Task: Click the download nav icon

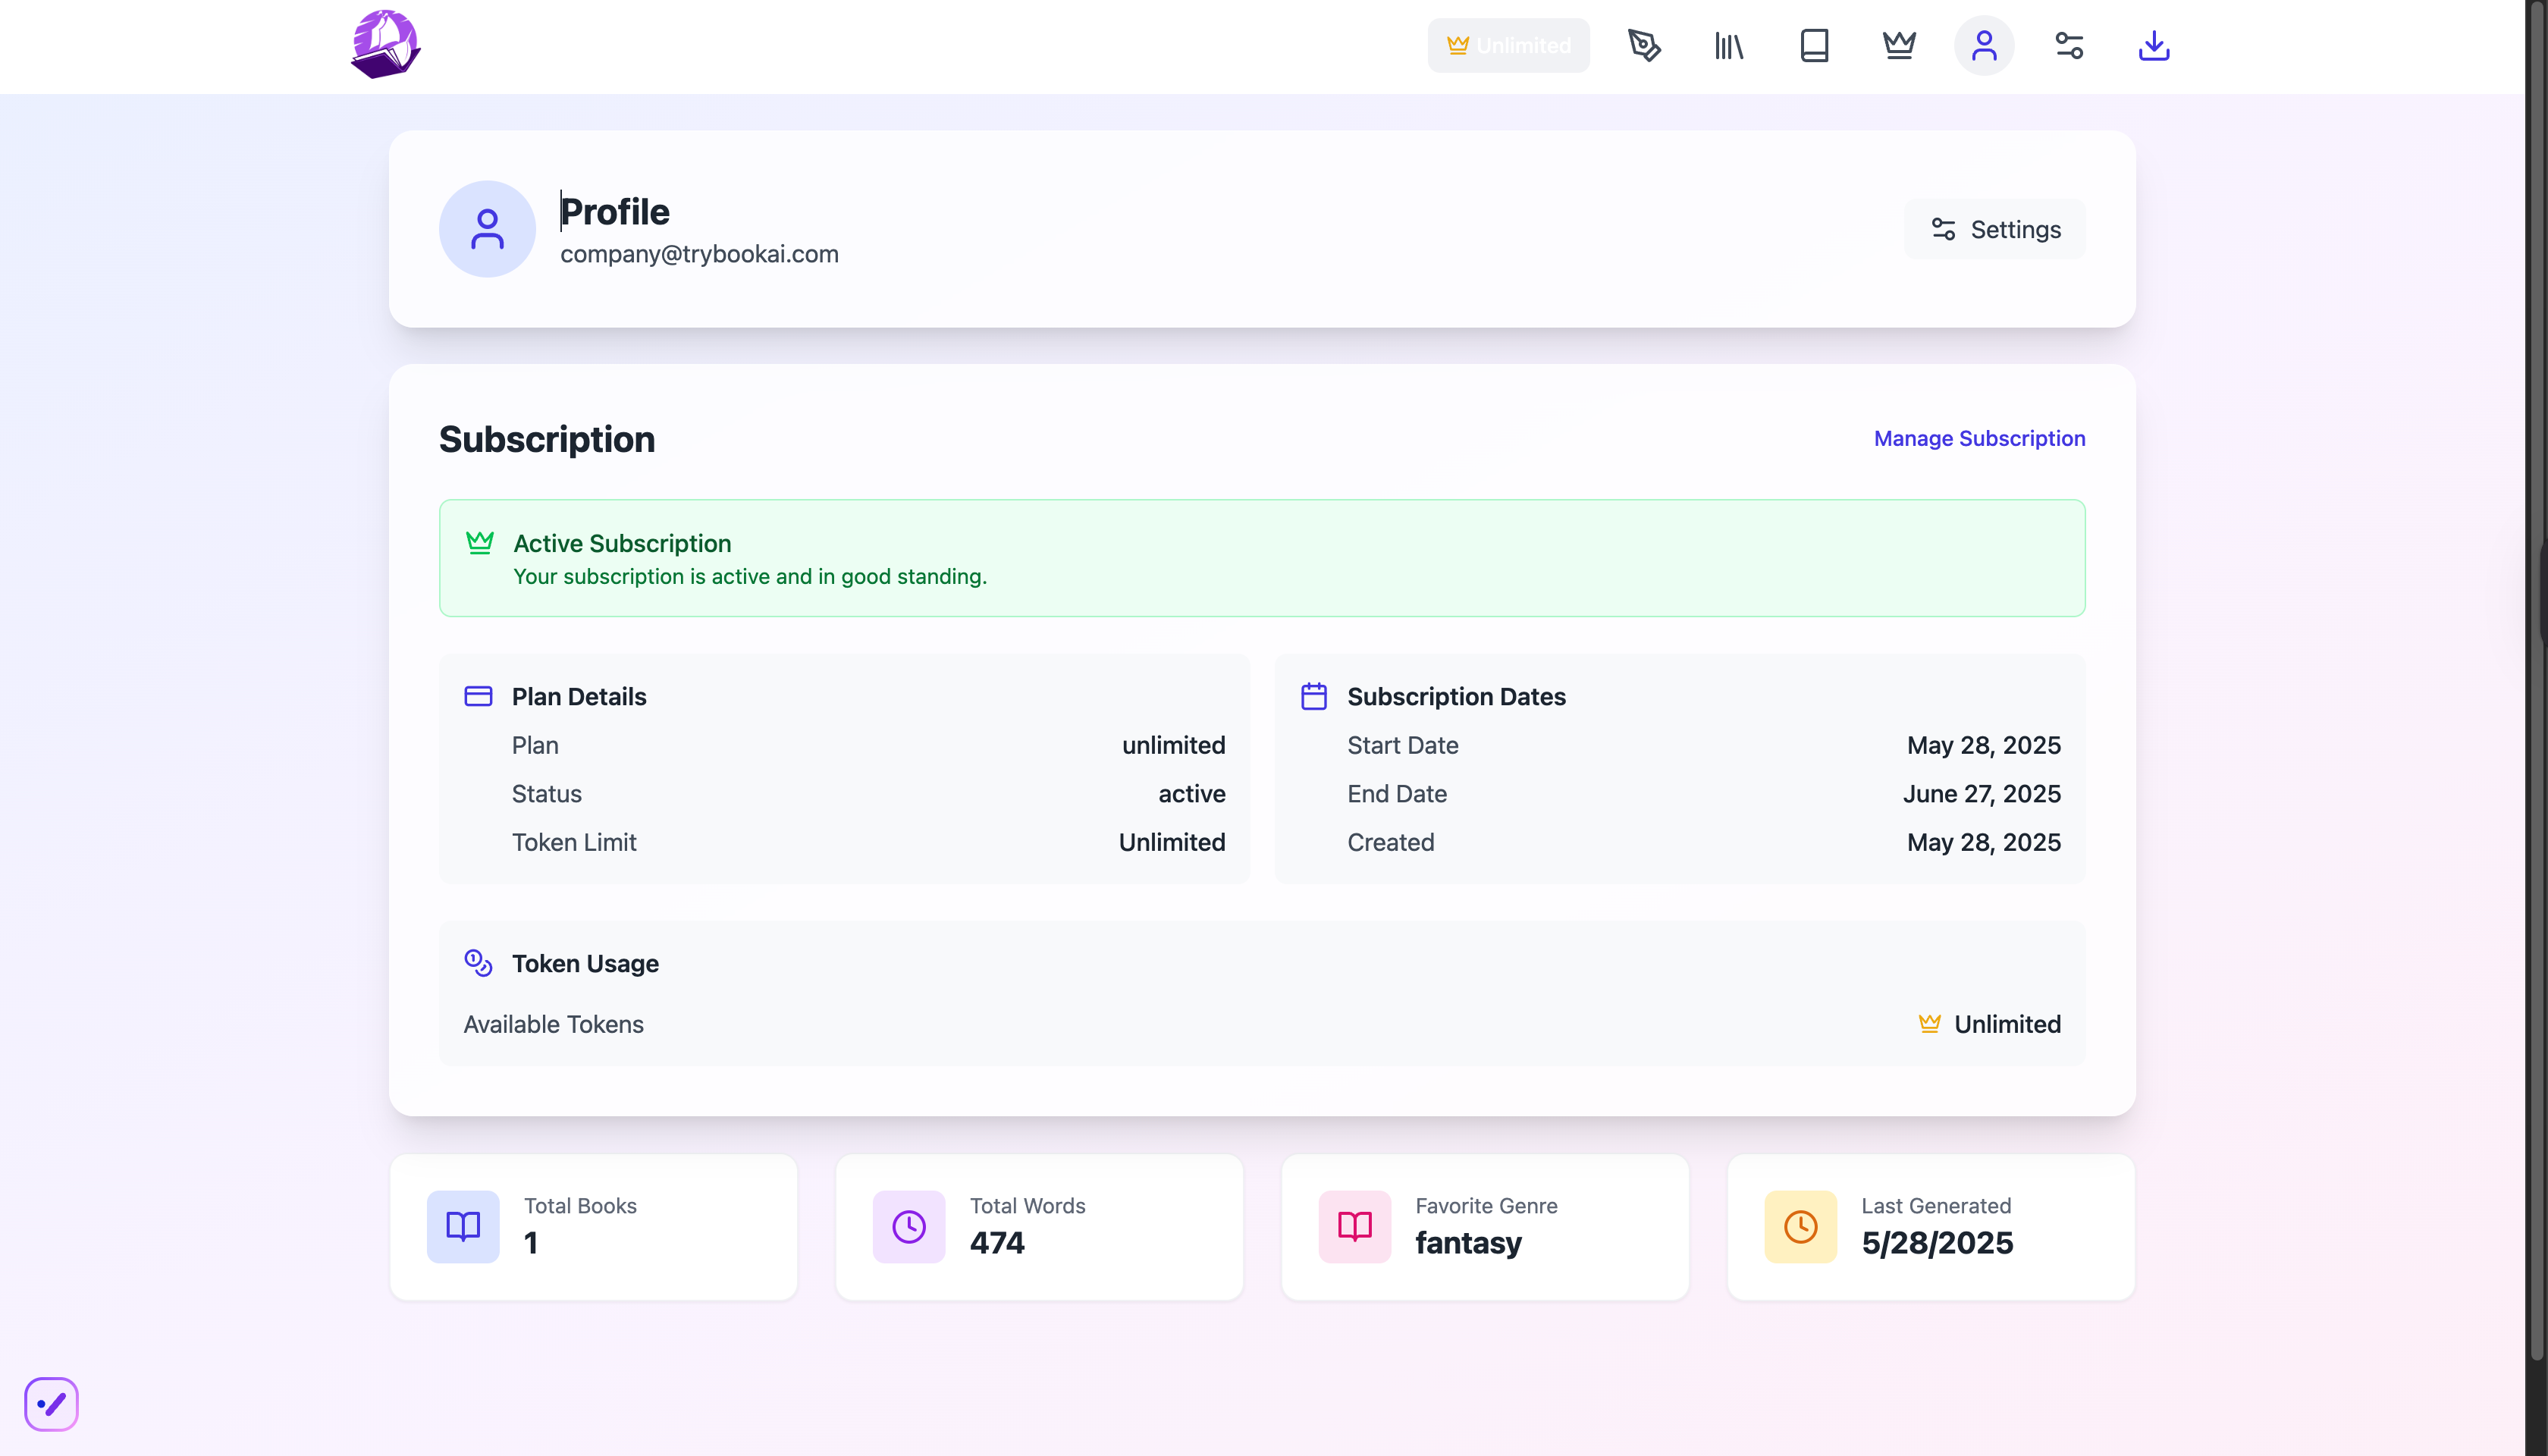Action: click(2154, 45)
